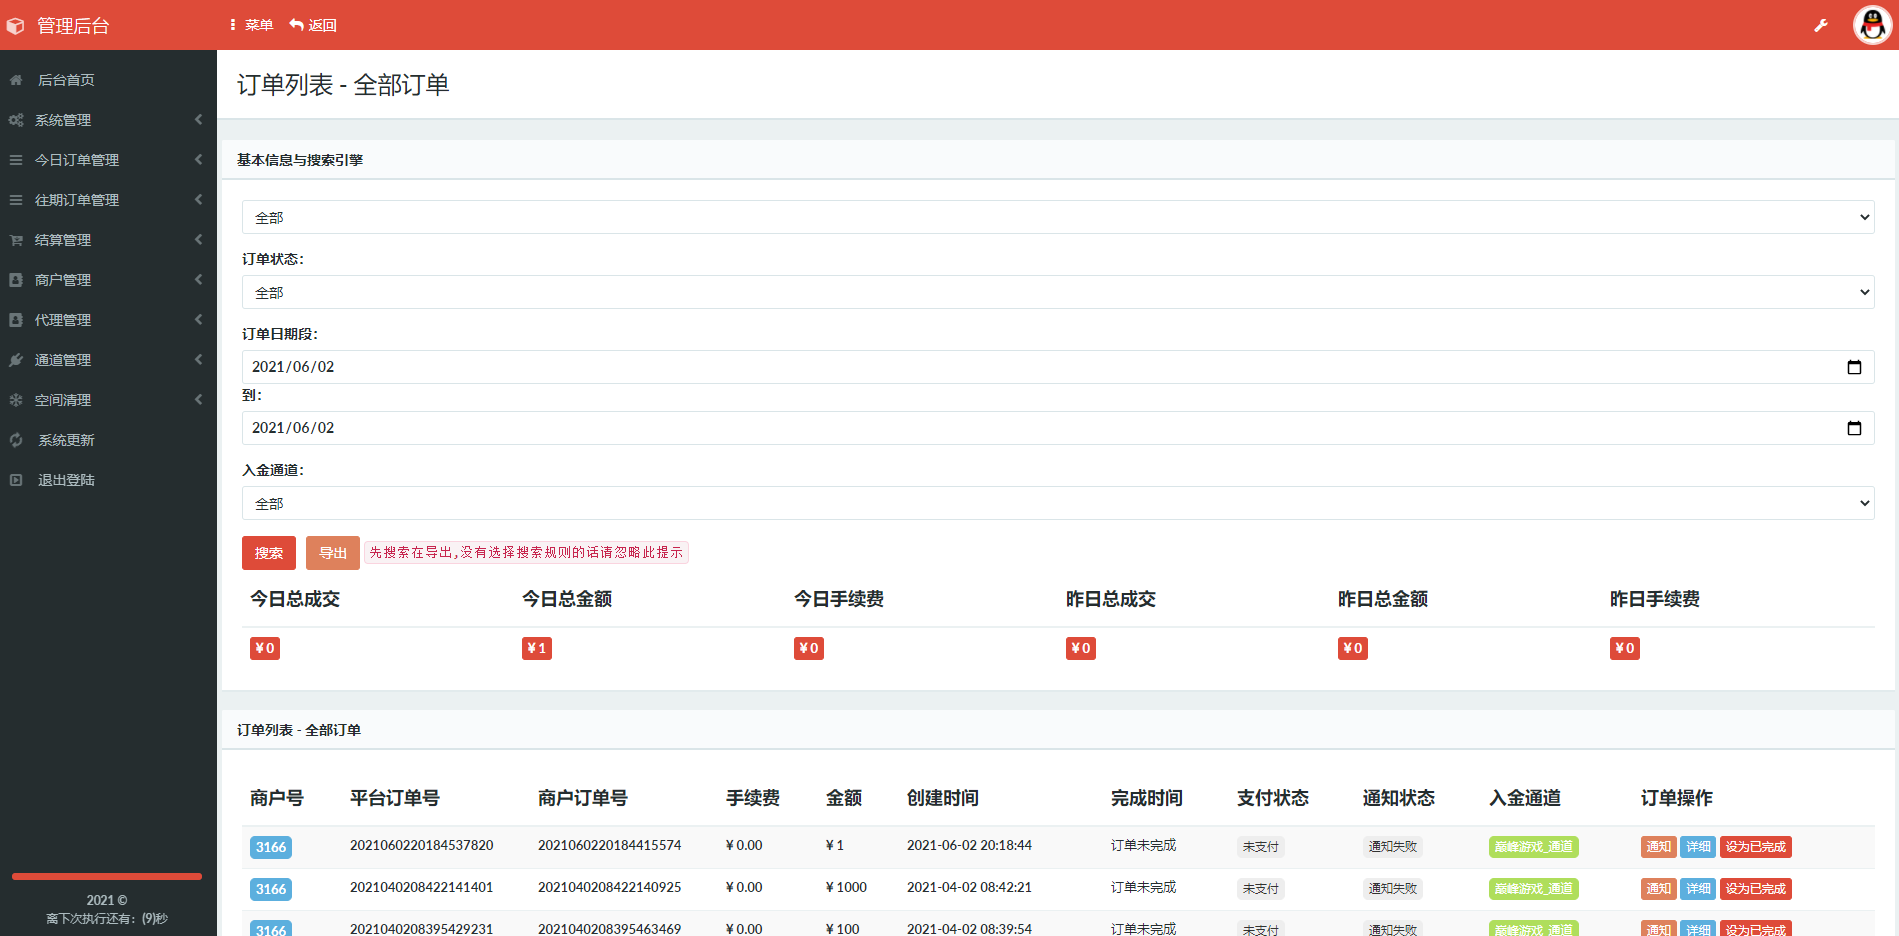This screenshot has height=936, width=1899.
Task: Click the 订单日期段 start date field
Action: [x=1058, y=367]
